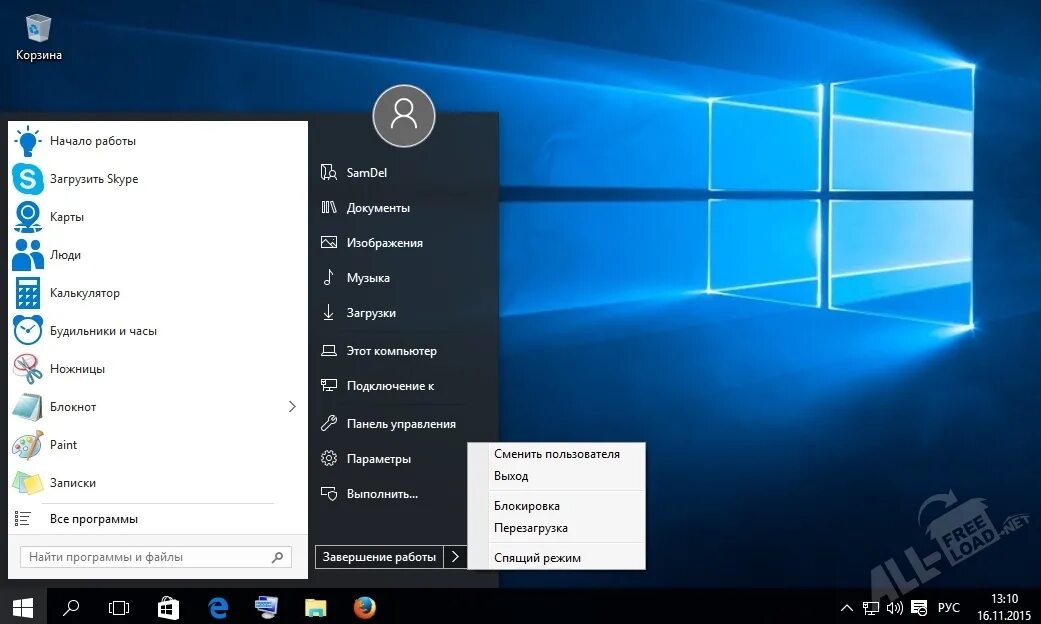
Task: Expand hidden tray icons arrow
Action: [x=845, y=607]
